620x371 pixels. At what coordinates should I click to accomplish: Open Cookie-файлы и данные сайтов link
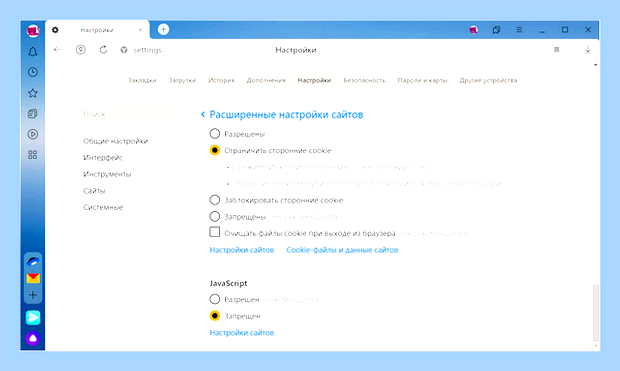[342, 250]
